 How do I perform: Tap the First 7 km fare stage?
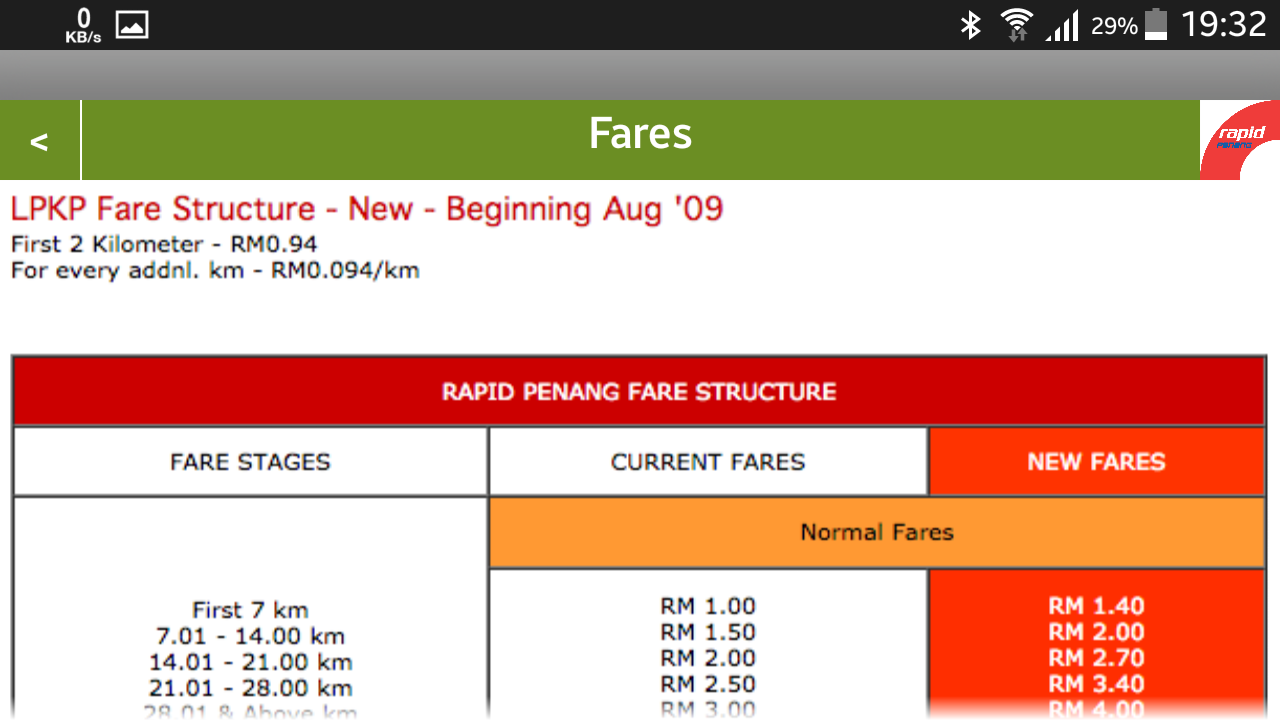tap(250, 610)
